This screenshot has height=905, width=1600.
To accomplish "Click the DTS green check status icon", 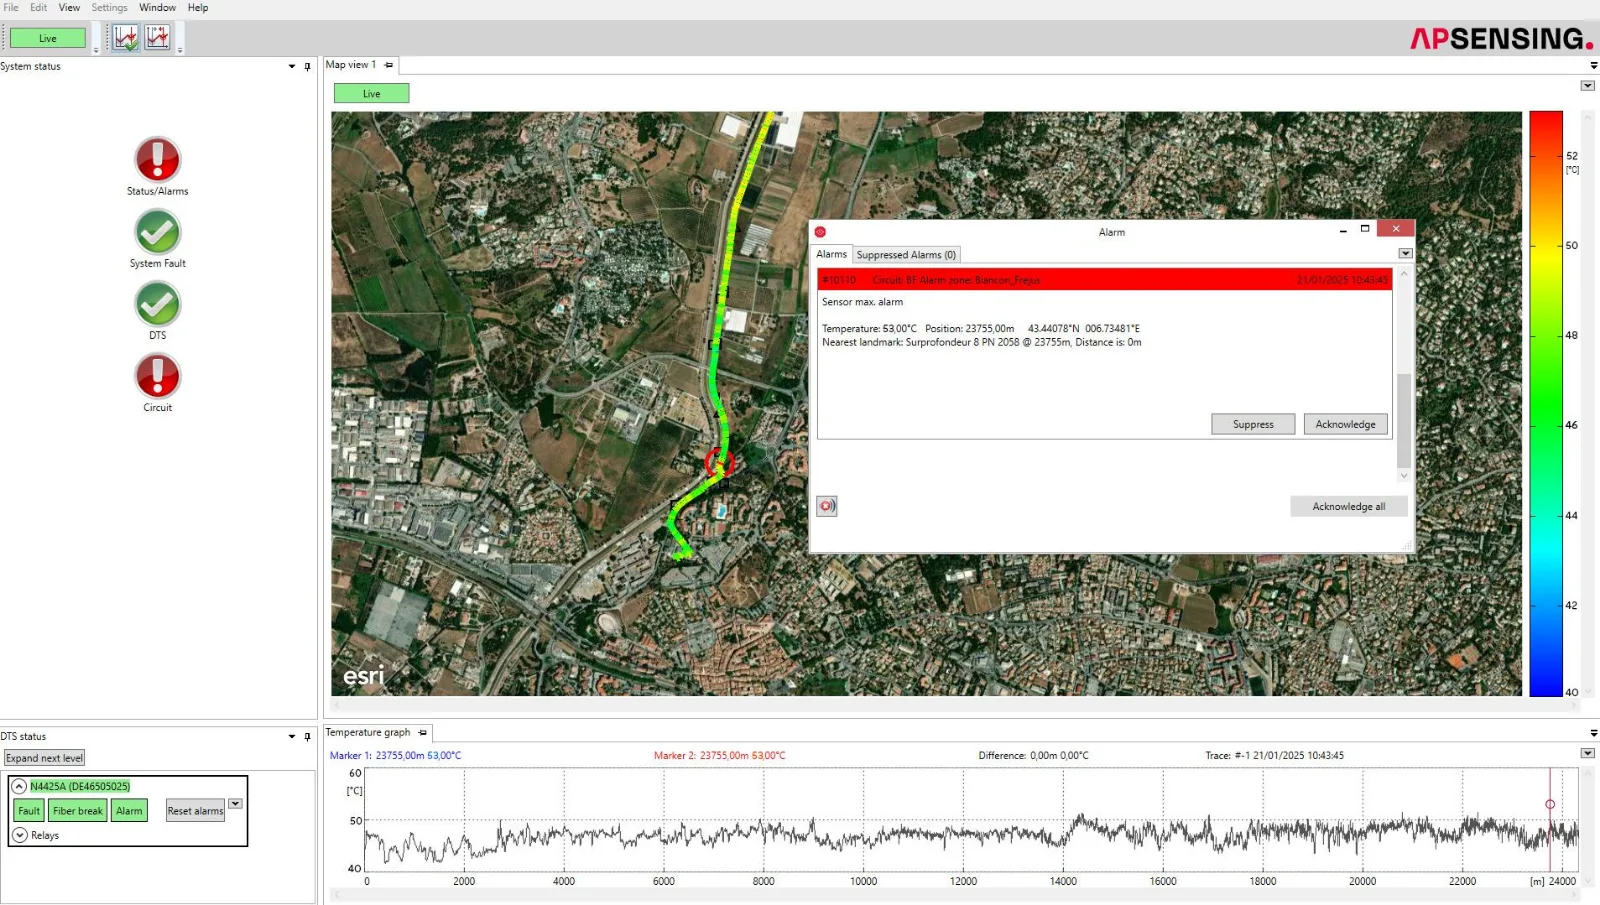I will click(x=157, y=304).
